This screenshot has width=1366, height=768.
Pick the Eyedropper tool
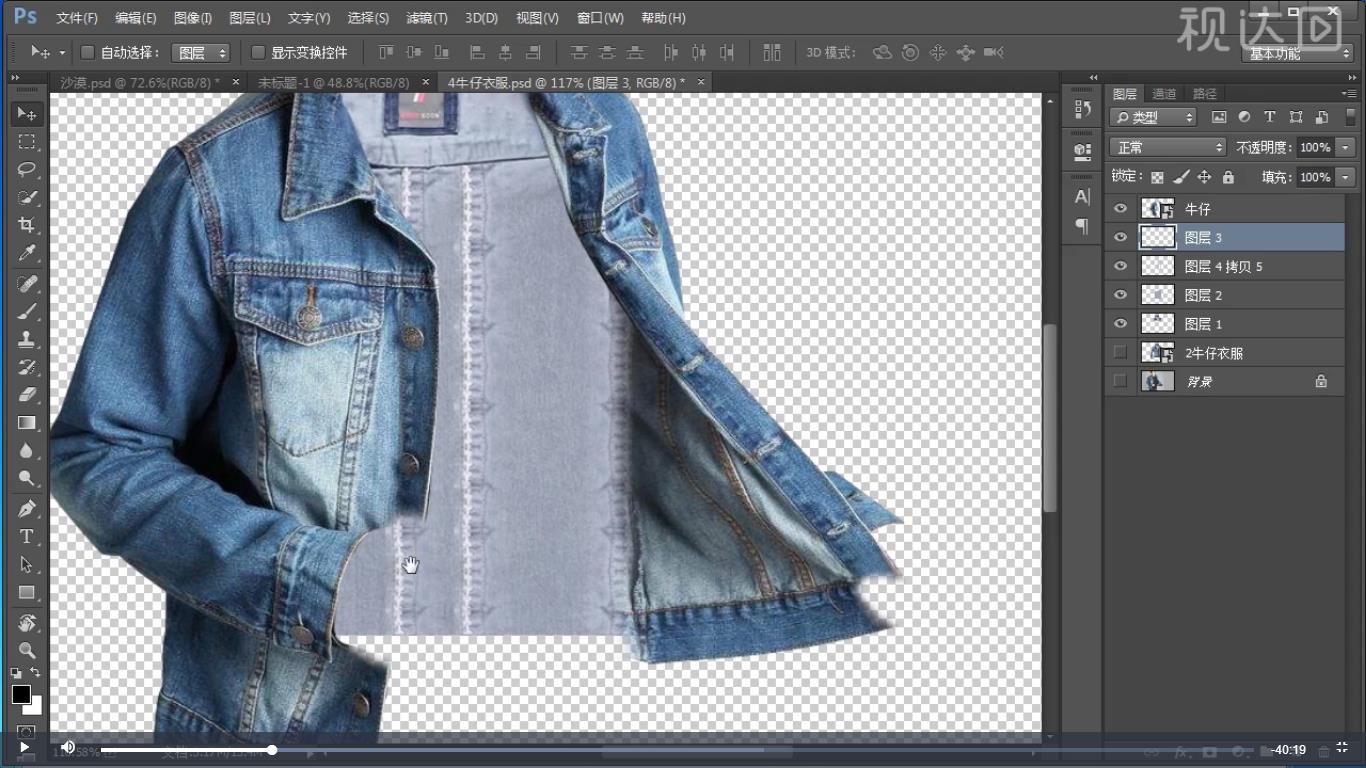click(x=27, y=253)
